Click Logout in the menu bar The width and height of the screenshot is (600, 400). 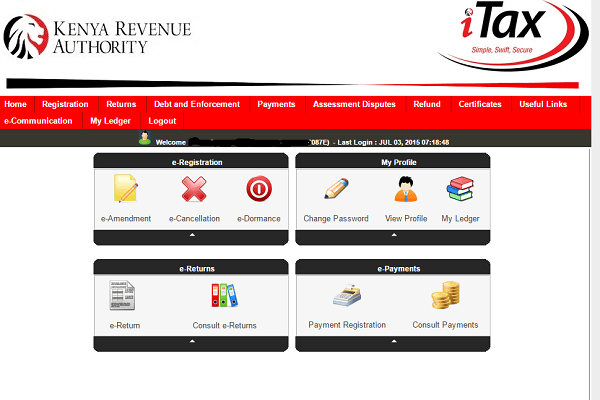click(162, 121)
